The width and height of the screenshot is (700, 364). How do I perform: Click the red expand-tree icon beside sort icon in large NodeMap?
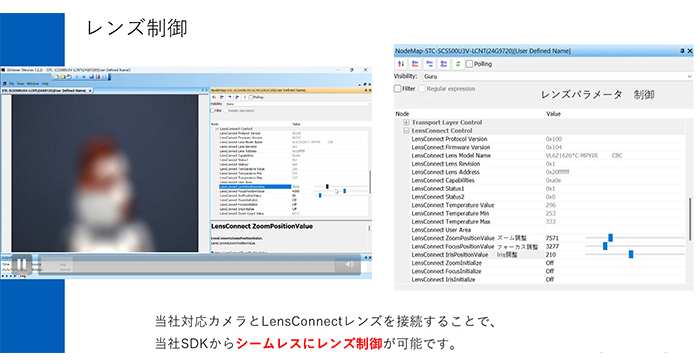click(415, 64)
